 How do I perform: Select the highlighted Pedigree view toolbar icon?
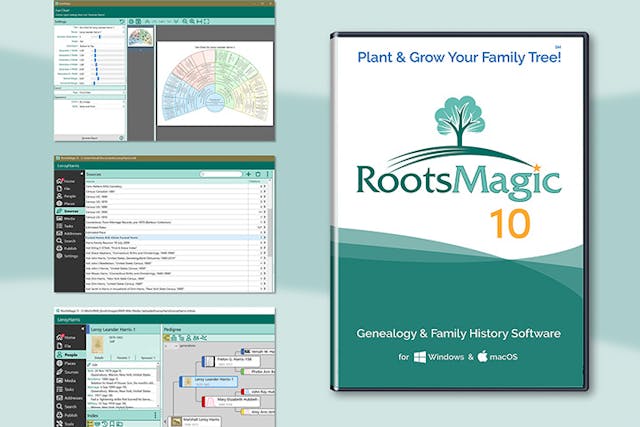[x=167, y=338]
